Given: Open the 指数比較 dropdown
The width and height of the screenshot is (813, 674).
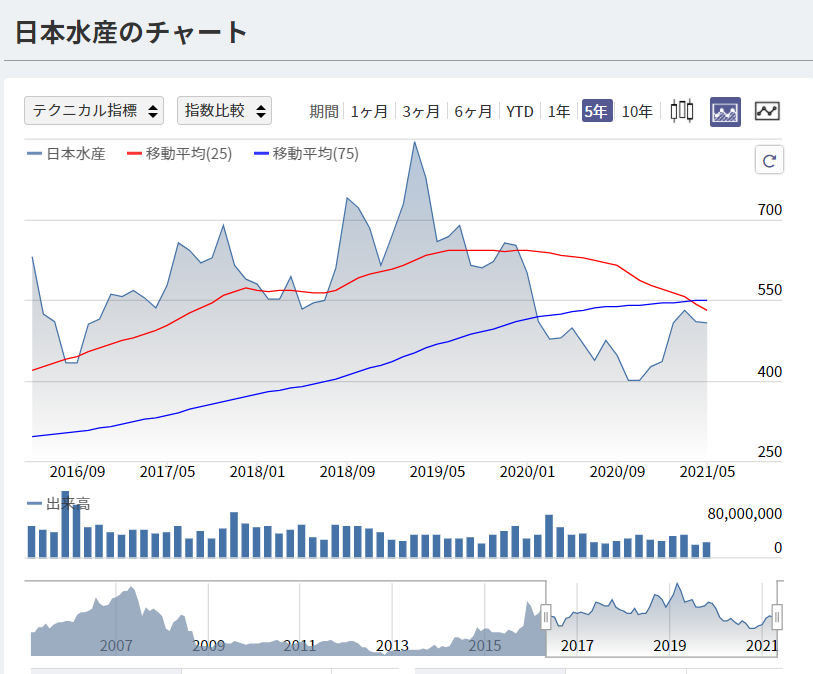Looking at the screenshot, I should (224, 110).
